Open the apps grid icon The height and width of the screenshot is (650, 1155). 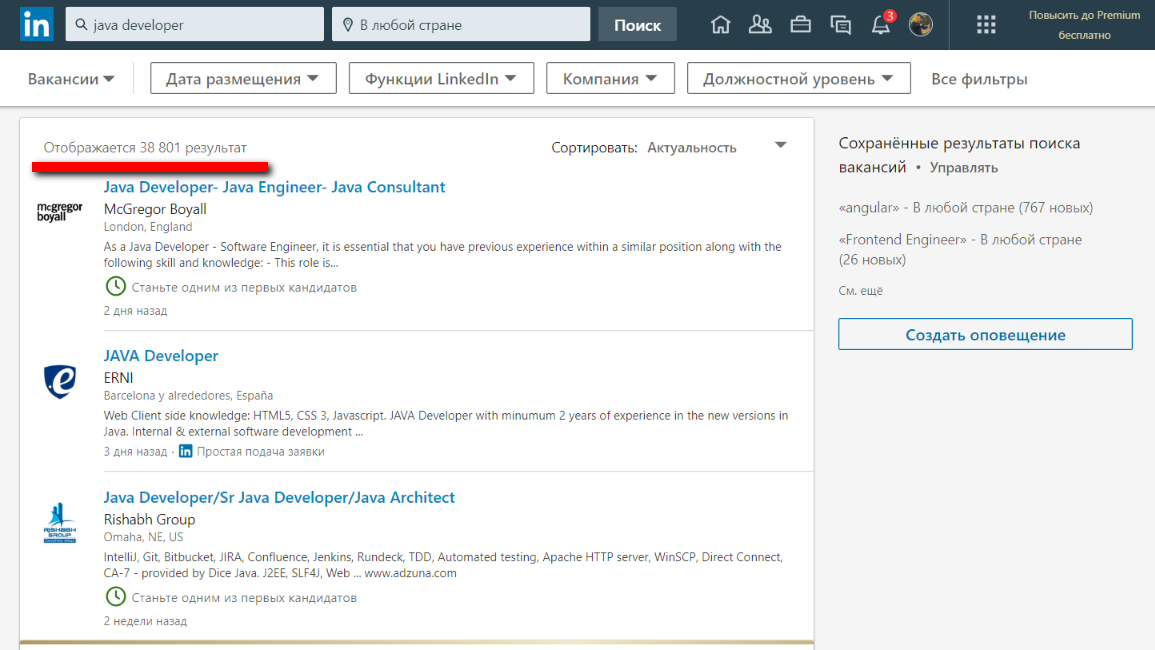tap(986, 25)
